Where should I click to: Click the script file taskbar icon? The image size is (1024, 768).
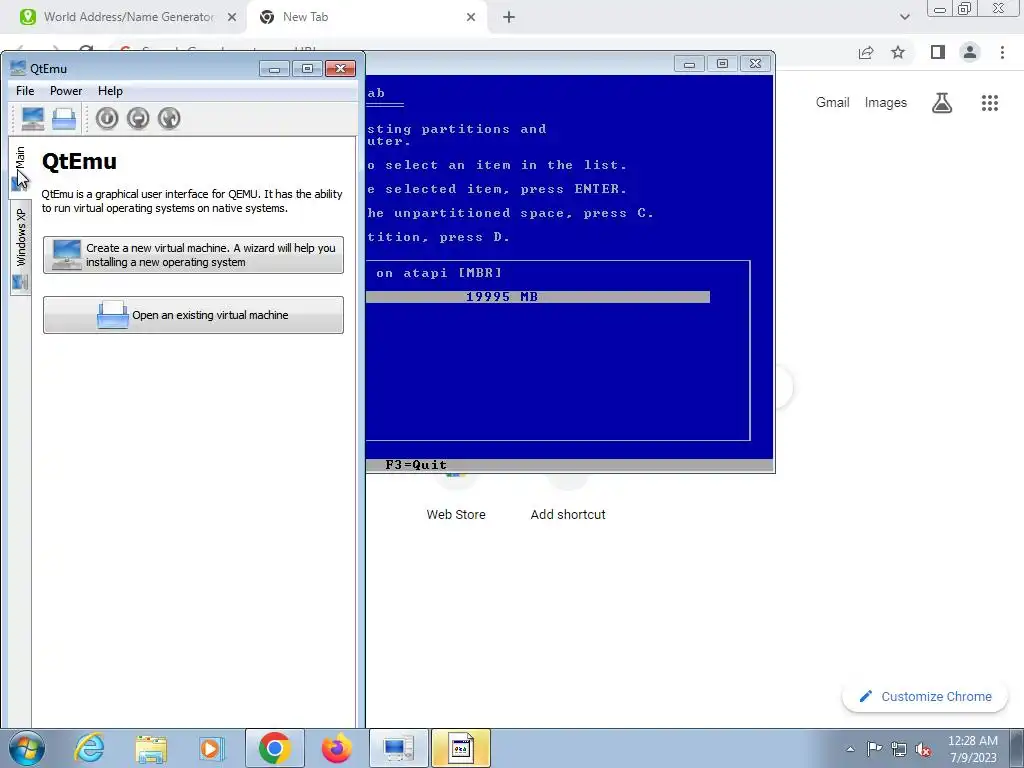[x=460, y=748]
